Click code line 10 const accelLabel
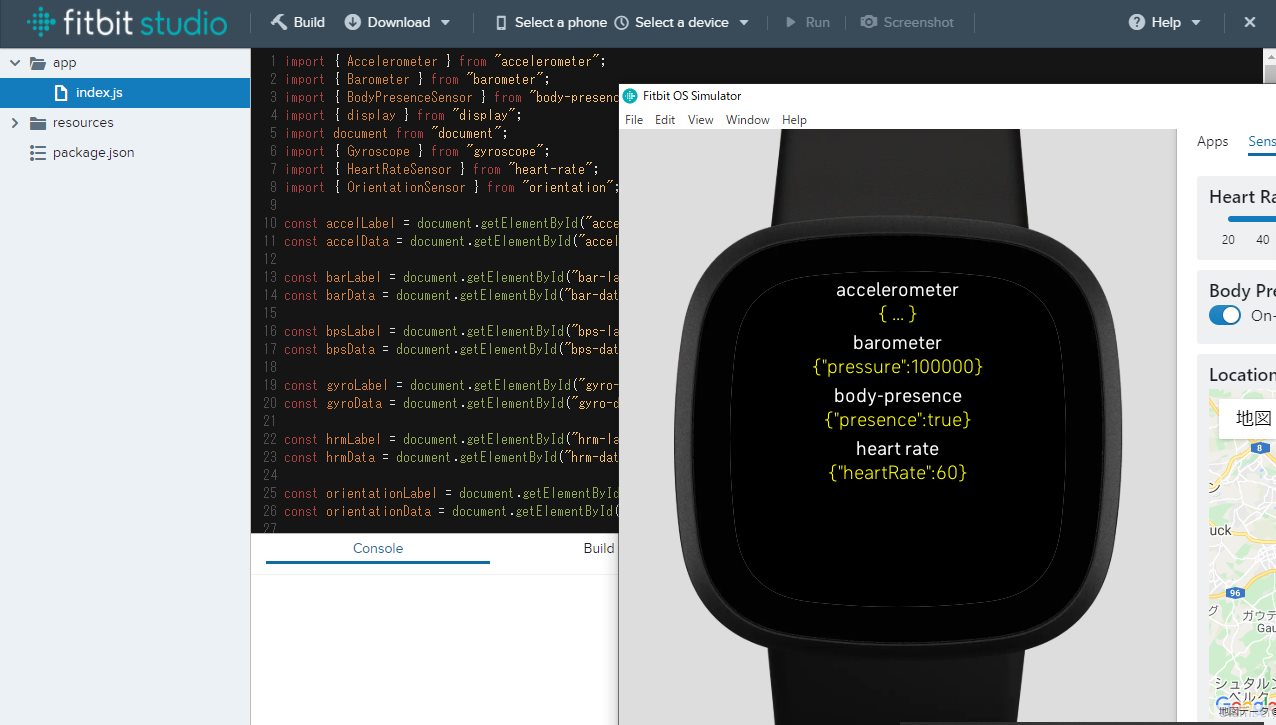 (x=451, y=223)
